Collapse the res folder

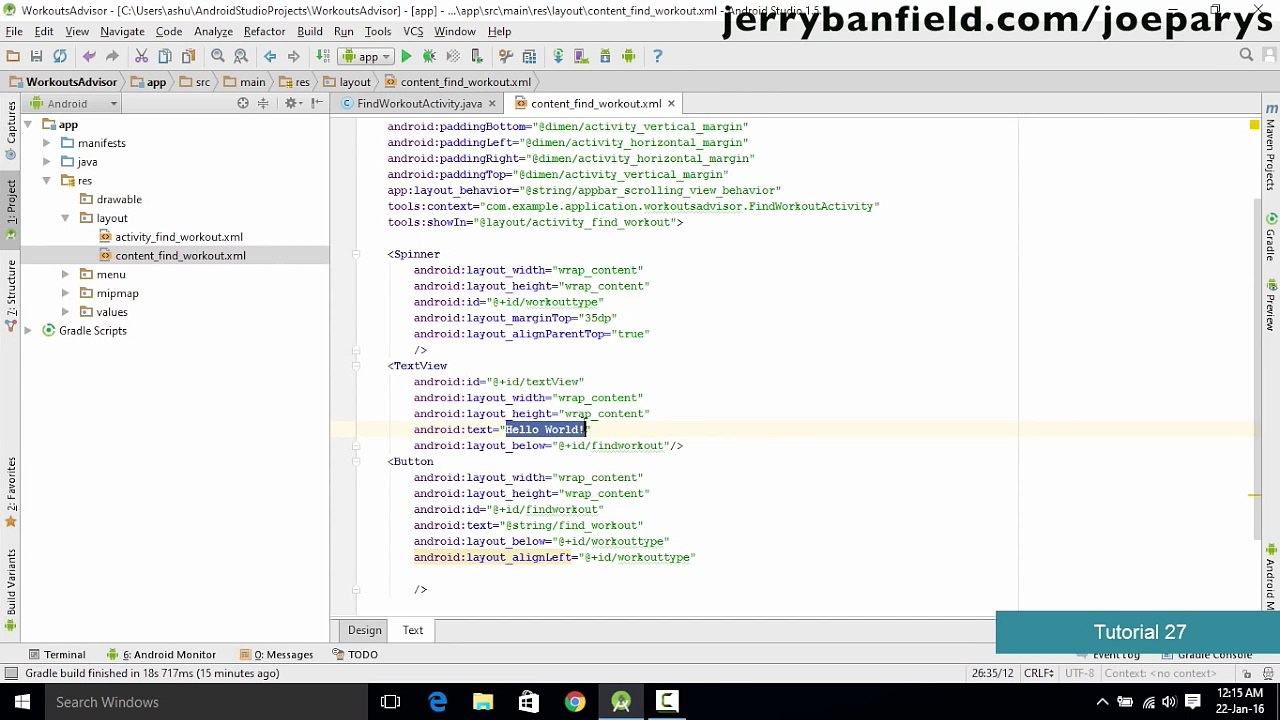coord(46,181)
